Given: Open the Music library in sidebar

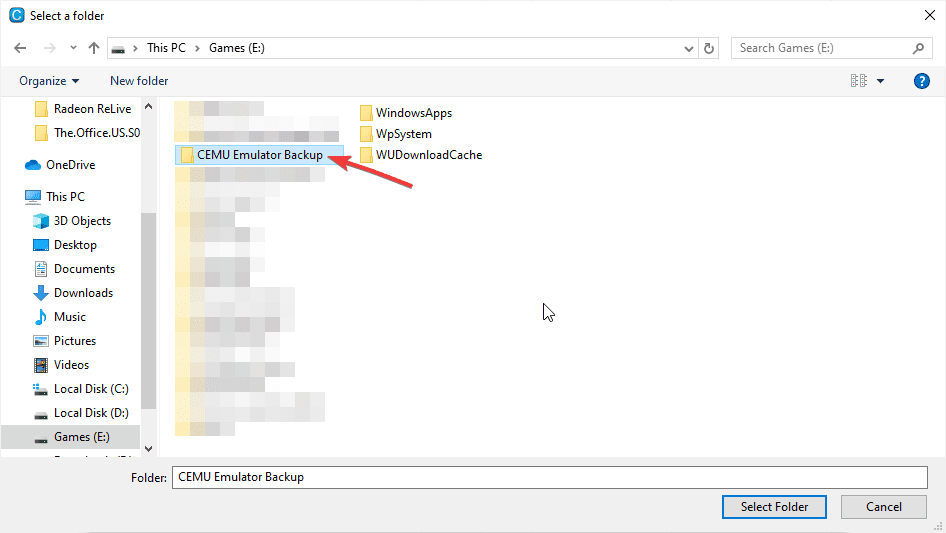Looking at the screenshot, I should [x=69, y=317].
